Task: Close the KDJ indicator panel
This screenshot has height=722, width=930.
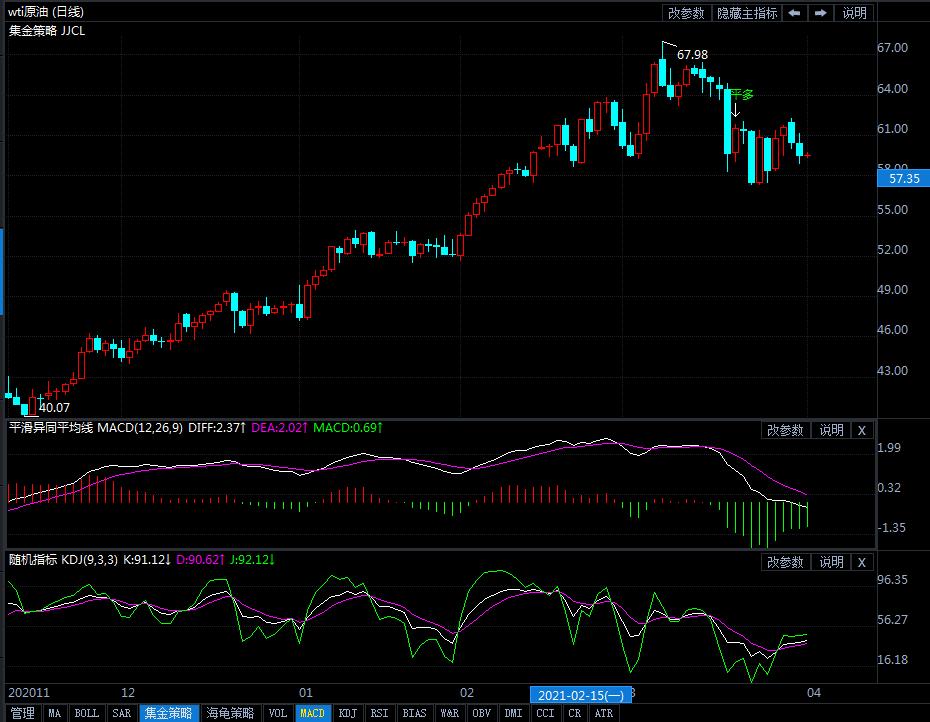Action: [x=862, y=563]
